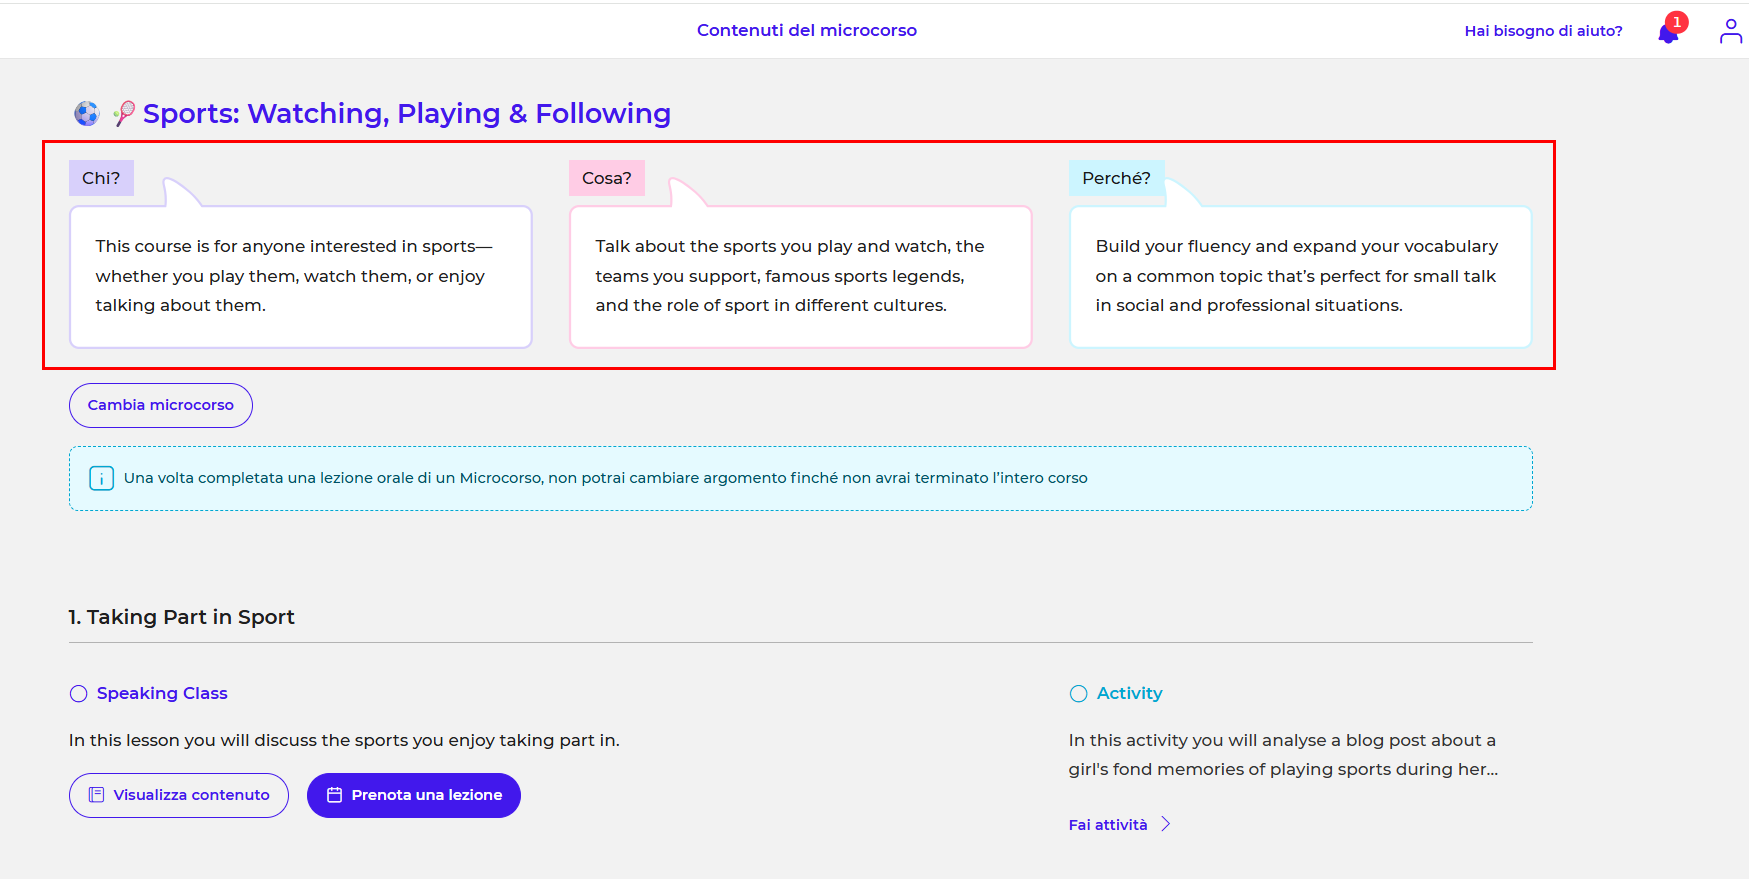Click the Speaking Class title
The width and height of the screenshot is (1749, 879).
click(x=162, y=693)
